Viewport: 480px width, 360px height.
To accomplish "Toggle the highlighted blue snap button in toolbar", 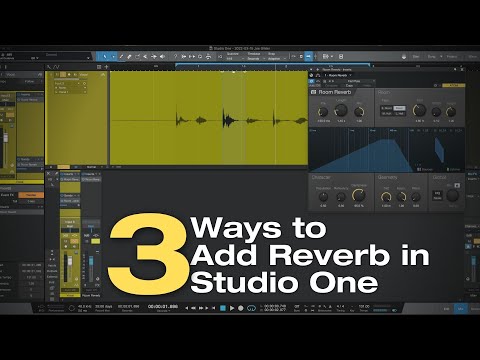I will click(309, 57).
